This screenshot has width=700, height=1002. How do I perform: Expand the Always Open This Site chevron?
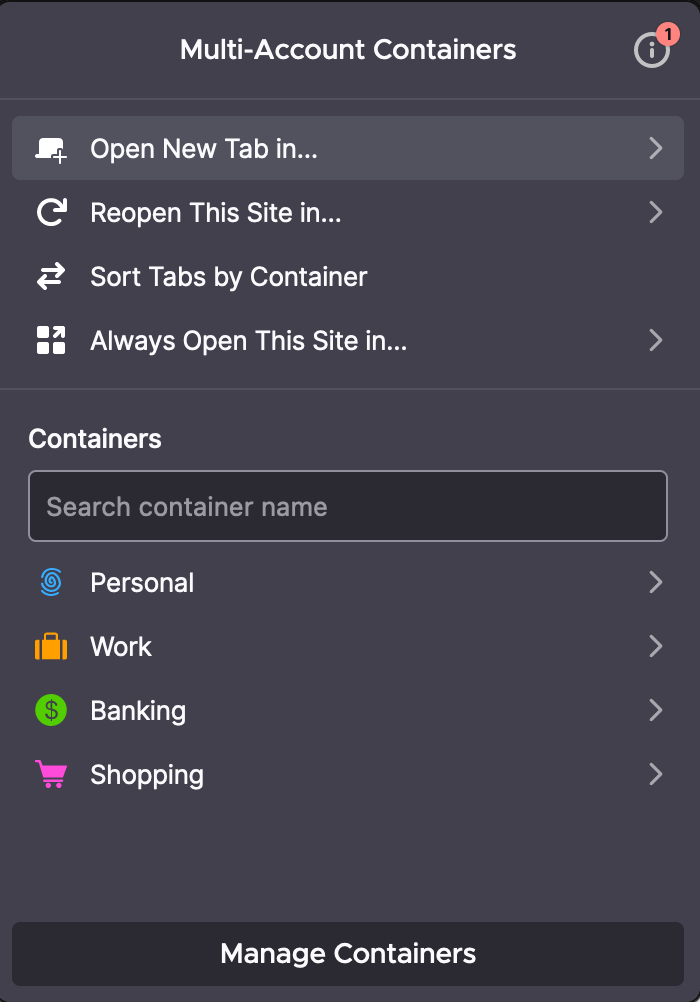click(655, 340)
